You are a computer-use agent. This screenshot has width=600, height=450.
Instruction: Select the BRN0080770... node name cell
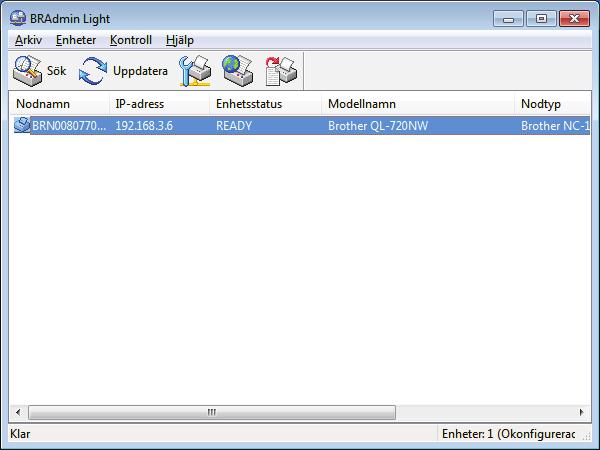click(x=69, y=126)
